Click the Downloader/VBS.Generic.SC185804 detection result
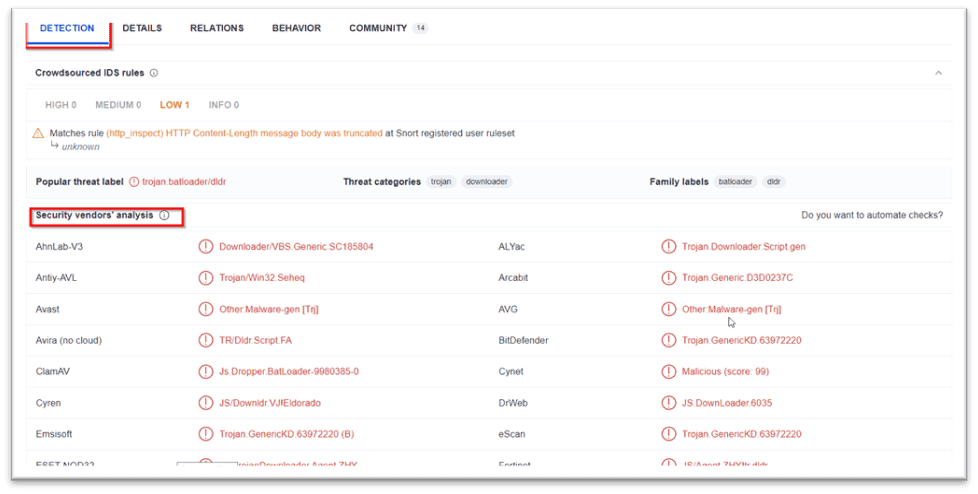Image resolution: width=978 pixels, height=494 pixels. click(x=296, y=246)
